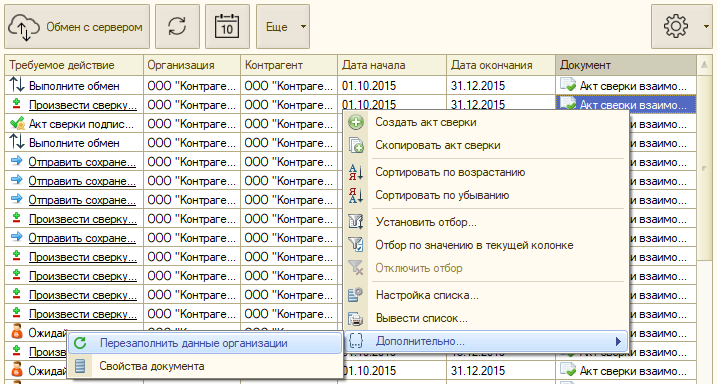The image size is (717, 384).
Task: Click the first "Произвести сверку..." link
Action: (x=83, y=105)
